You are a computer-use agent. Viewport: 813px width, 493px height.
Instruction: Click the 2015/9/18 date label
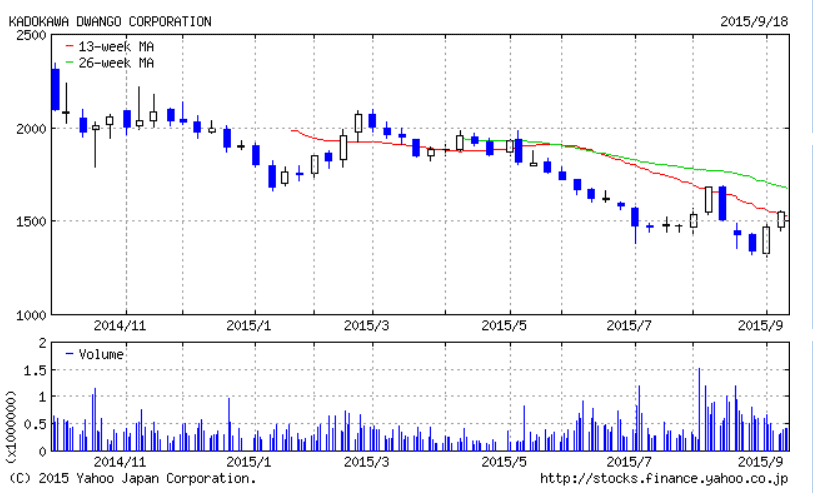[x=754, y=22]
